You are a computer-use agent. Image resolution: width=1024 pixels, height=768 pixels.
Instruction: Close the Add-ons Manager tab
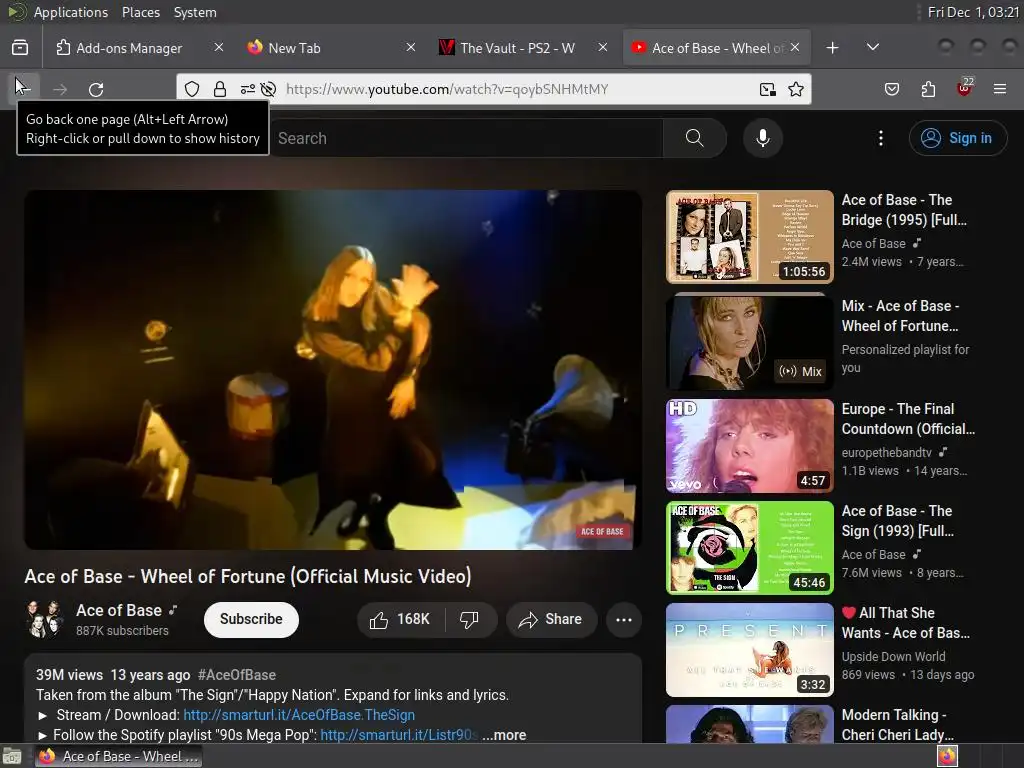[x=219, y=48]
